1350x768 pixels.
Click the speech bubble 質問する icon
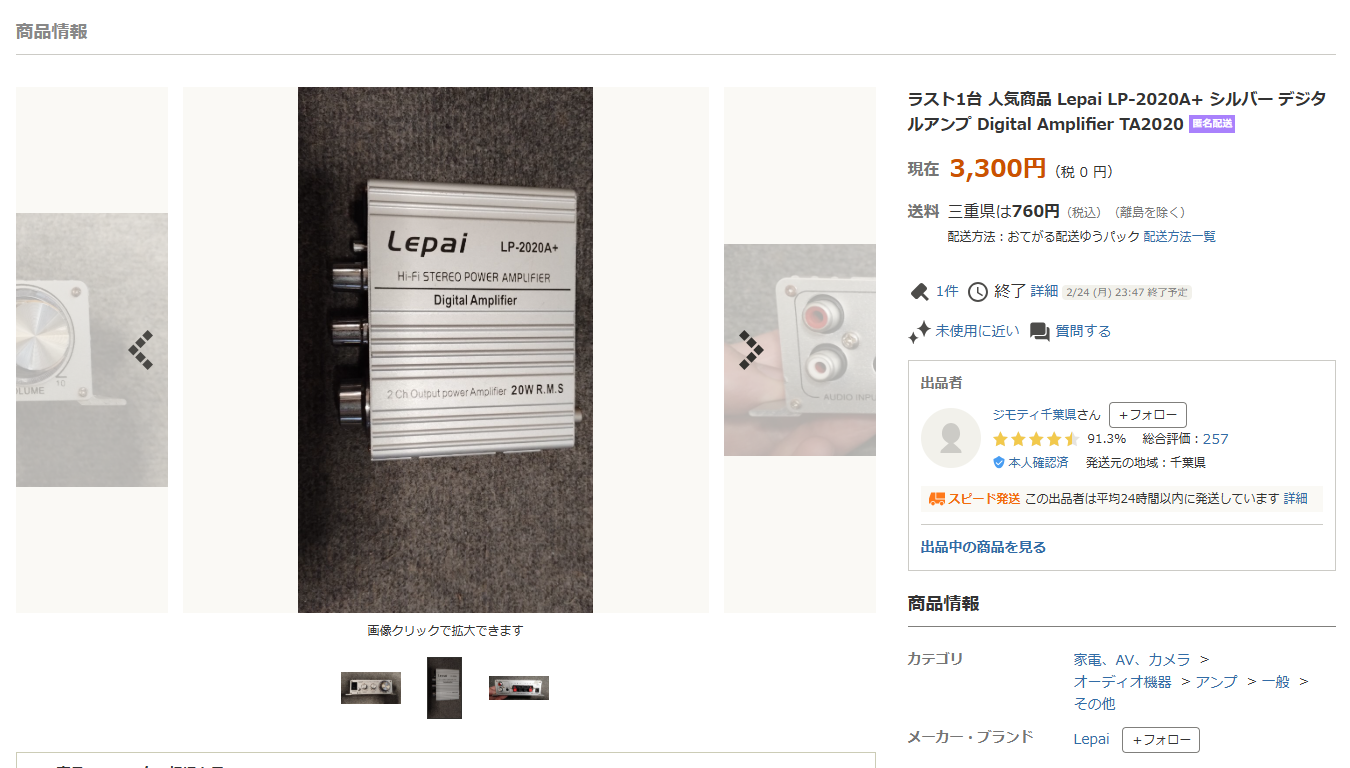[x=1040, y=332]
